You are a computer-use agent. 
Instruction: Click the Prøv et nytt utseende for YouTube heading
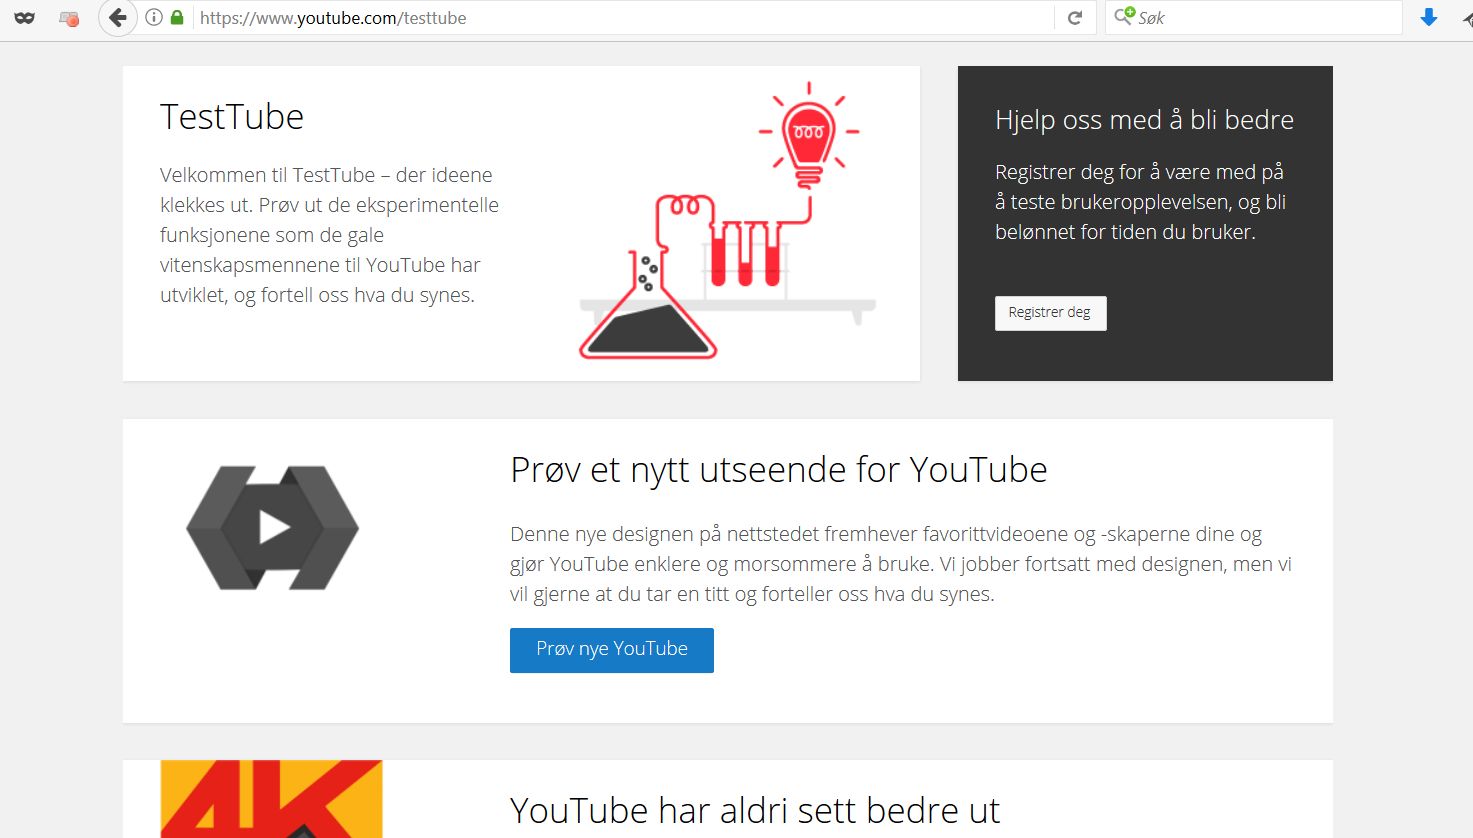pyautogui.click(x=778, y=470)
